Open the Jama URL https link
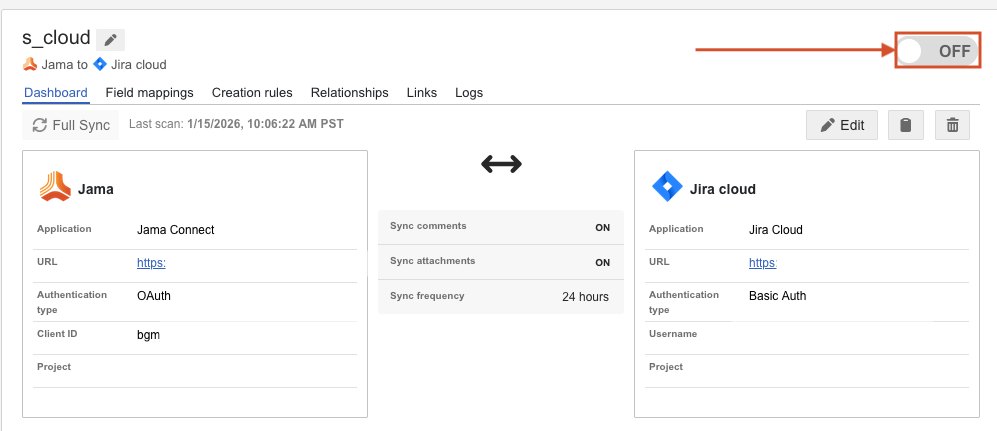The width and height of the screenshot is (997, 431). click(151, 263)
